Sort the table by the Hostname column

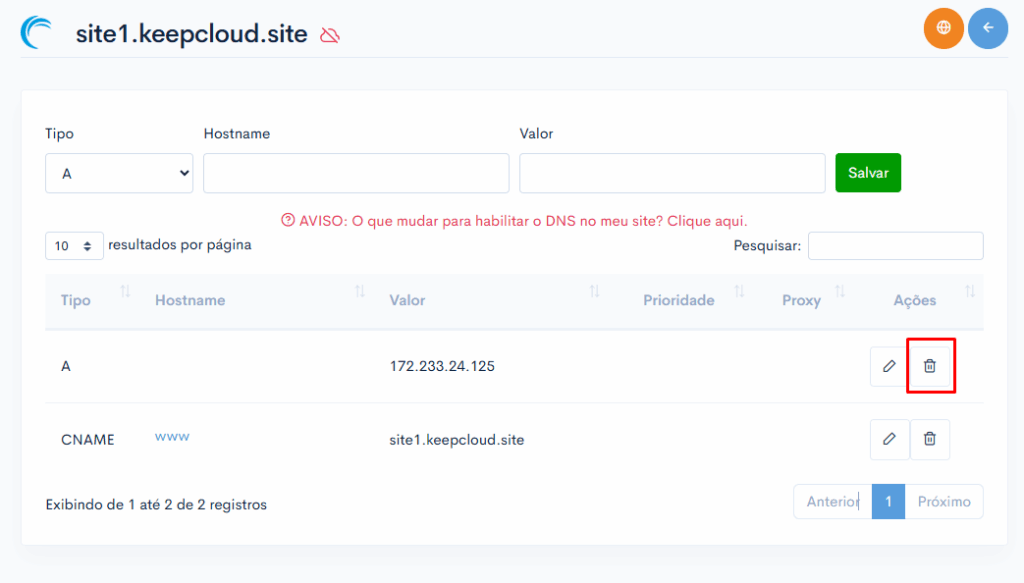coord(360,291)
